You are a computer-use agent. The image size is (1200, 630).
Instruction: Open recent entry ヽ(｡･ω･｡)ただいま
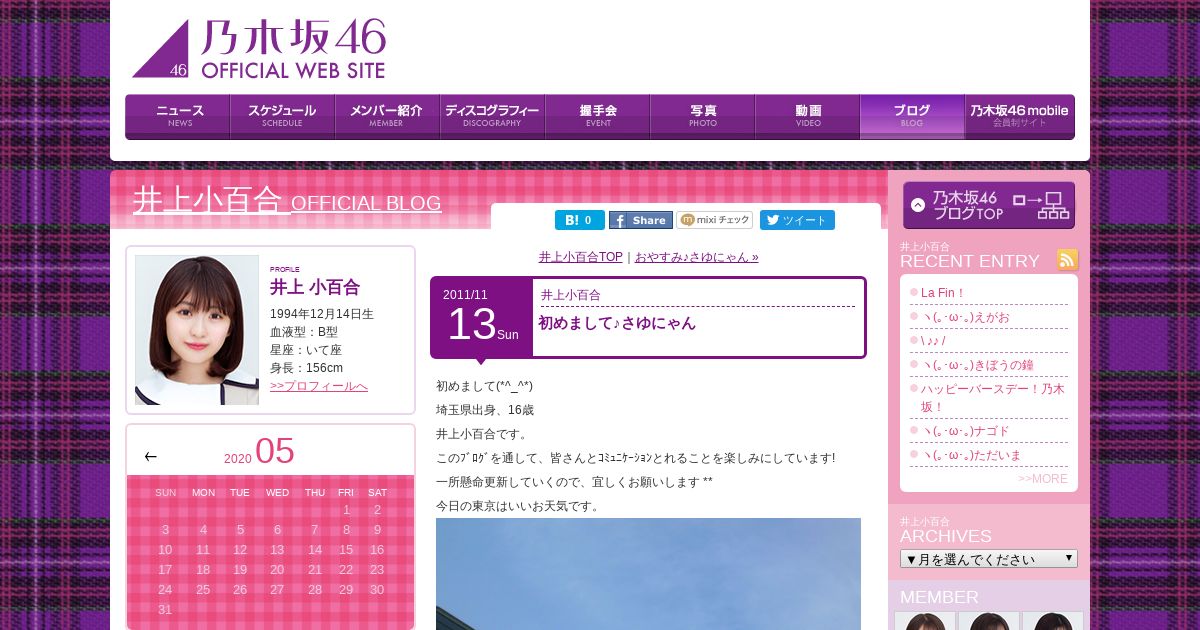click(971, 455)
